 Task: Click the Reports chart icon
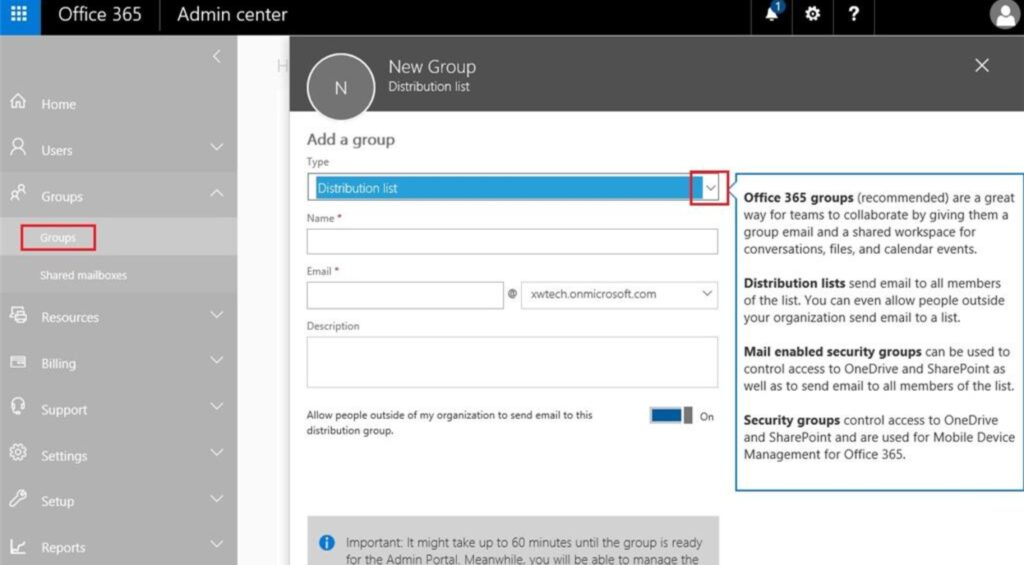point(18,547)
